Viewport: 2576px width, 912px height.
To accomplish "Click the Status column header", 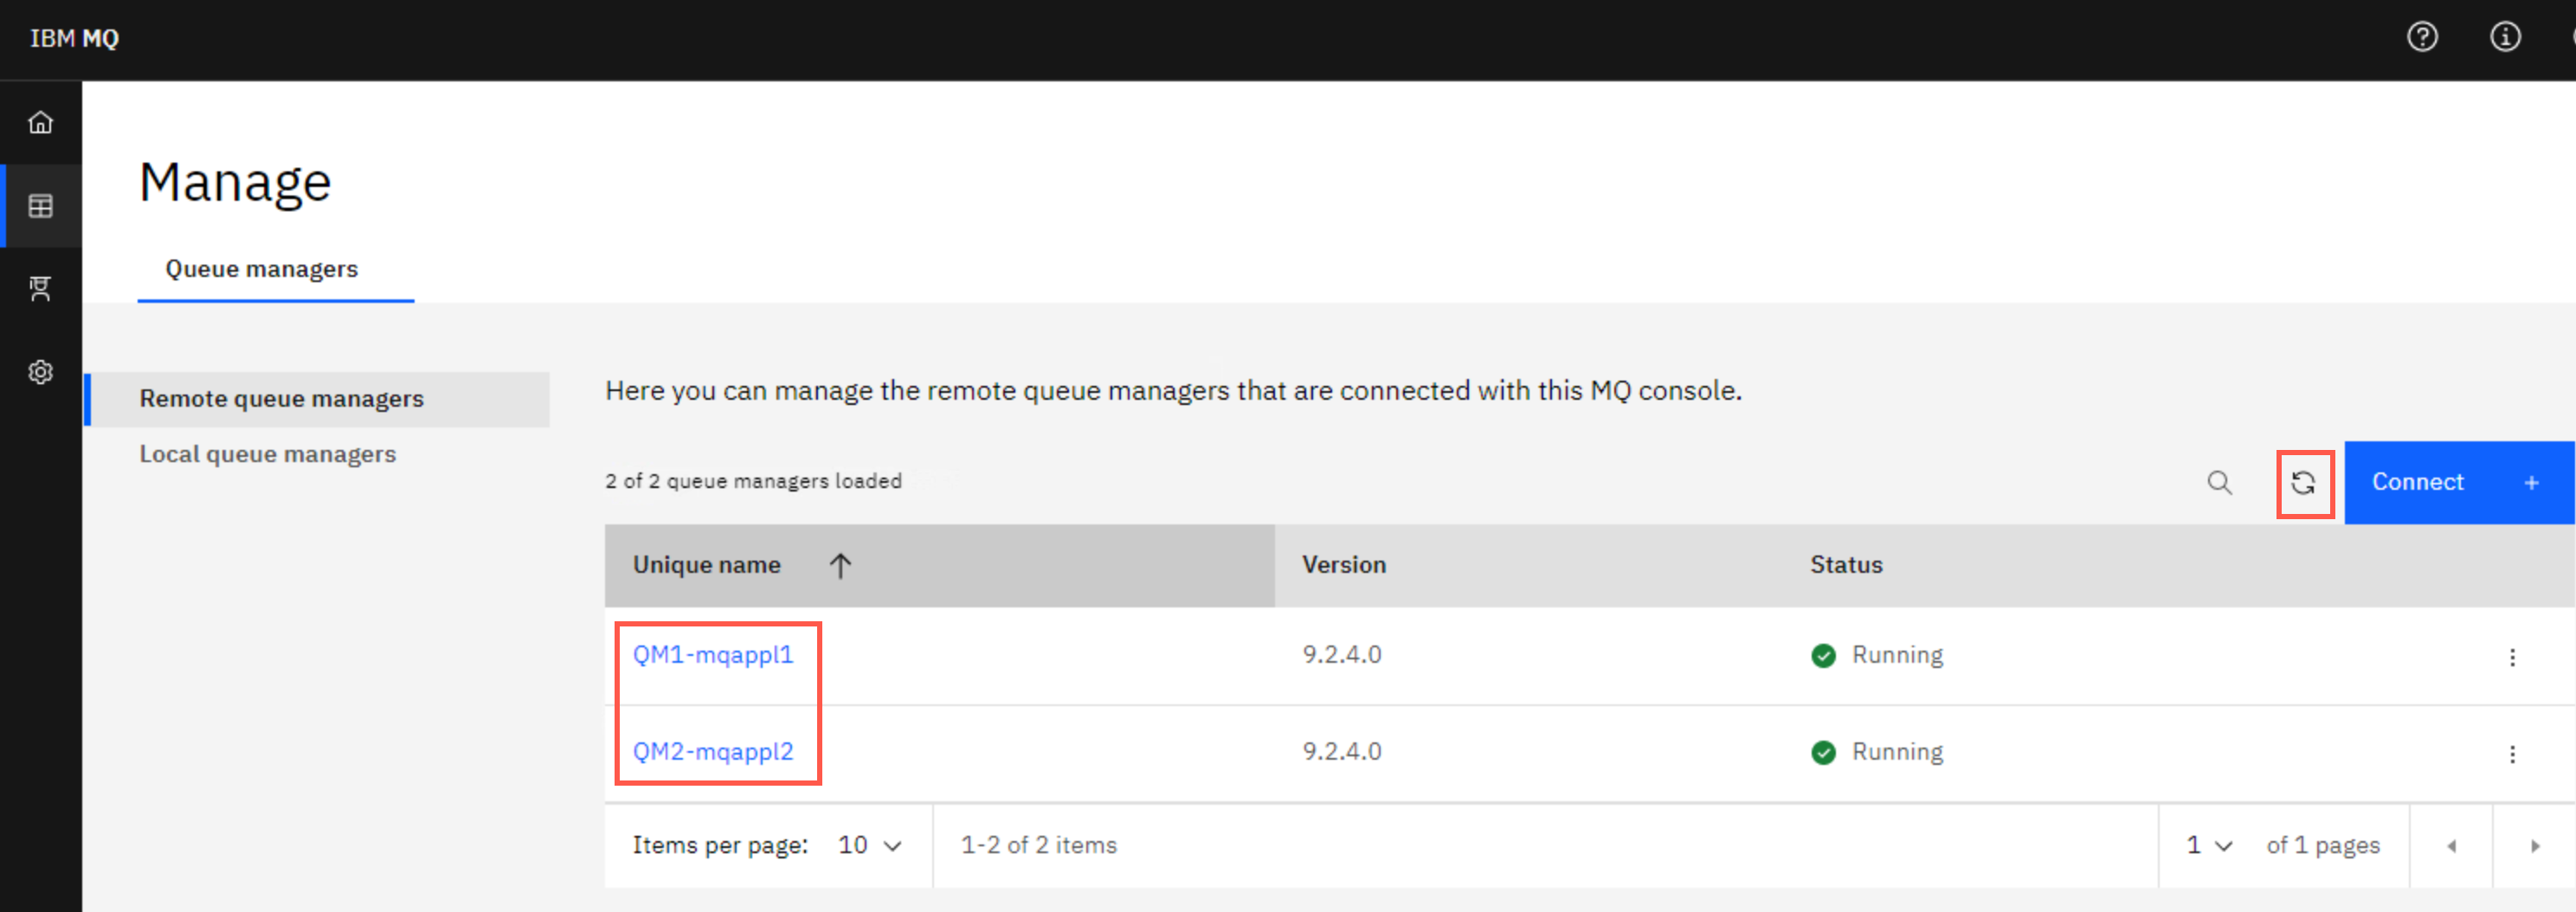I will pos(1846,565).
